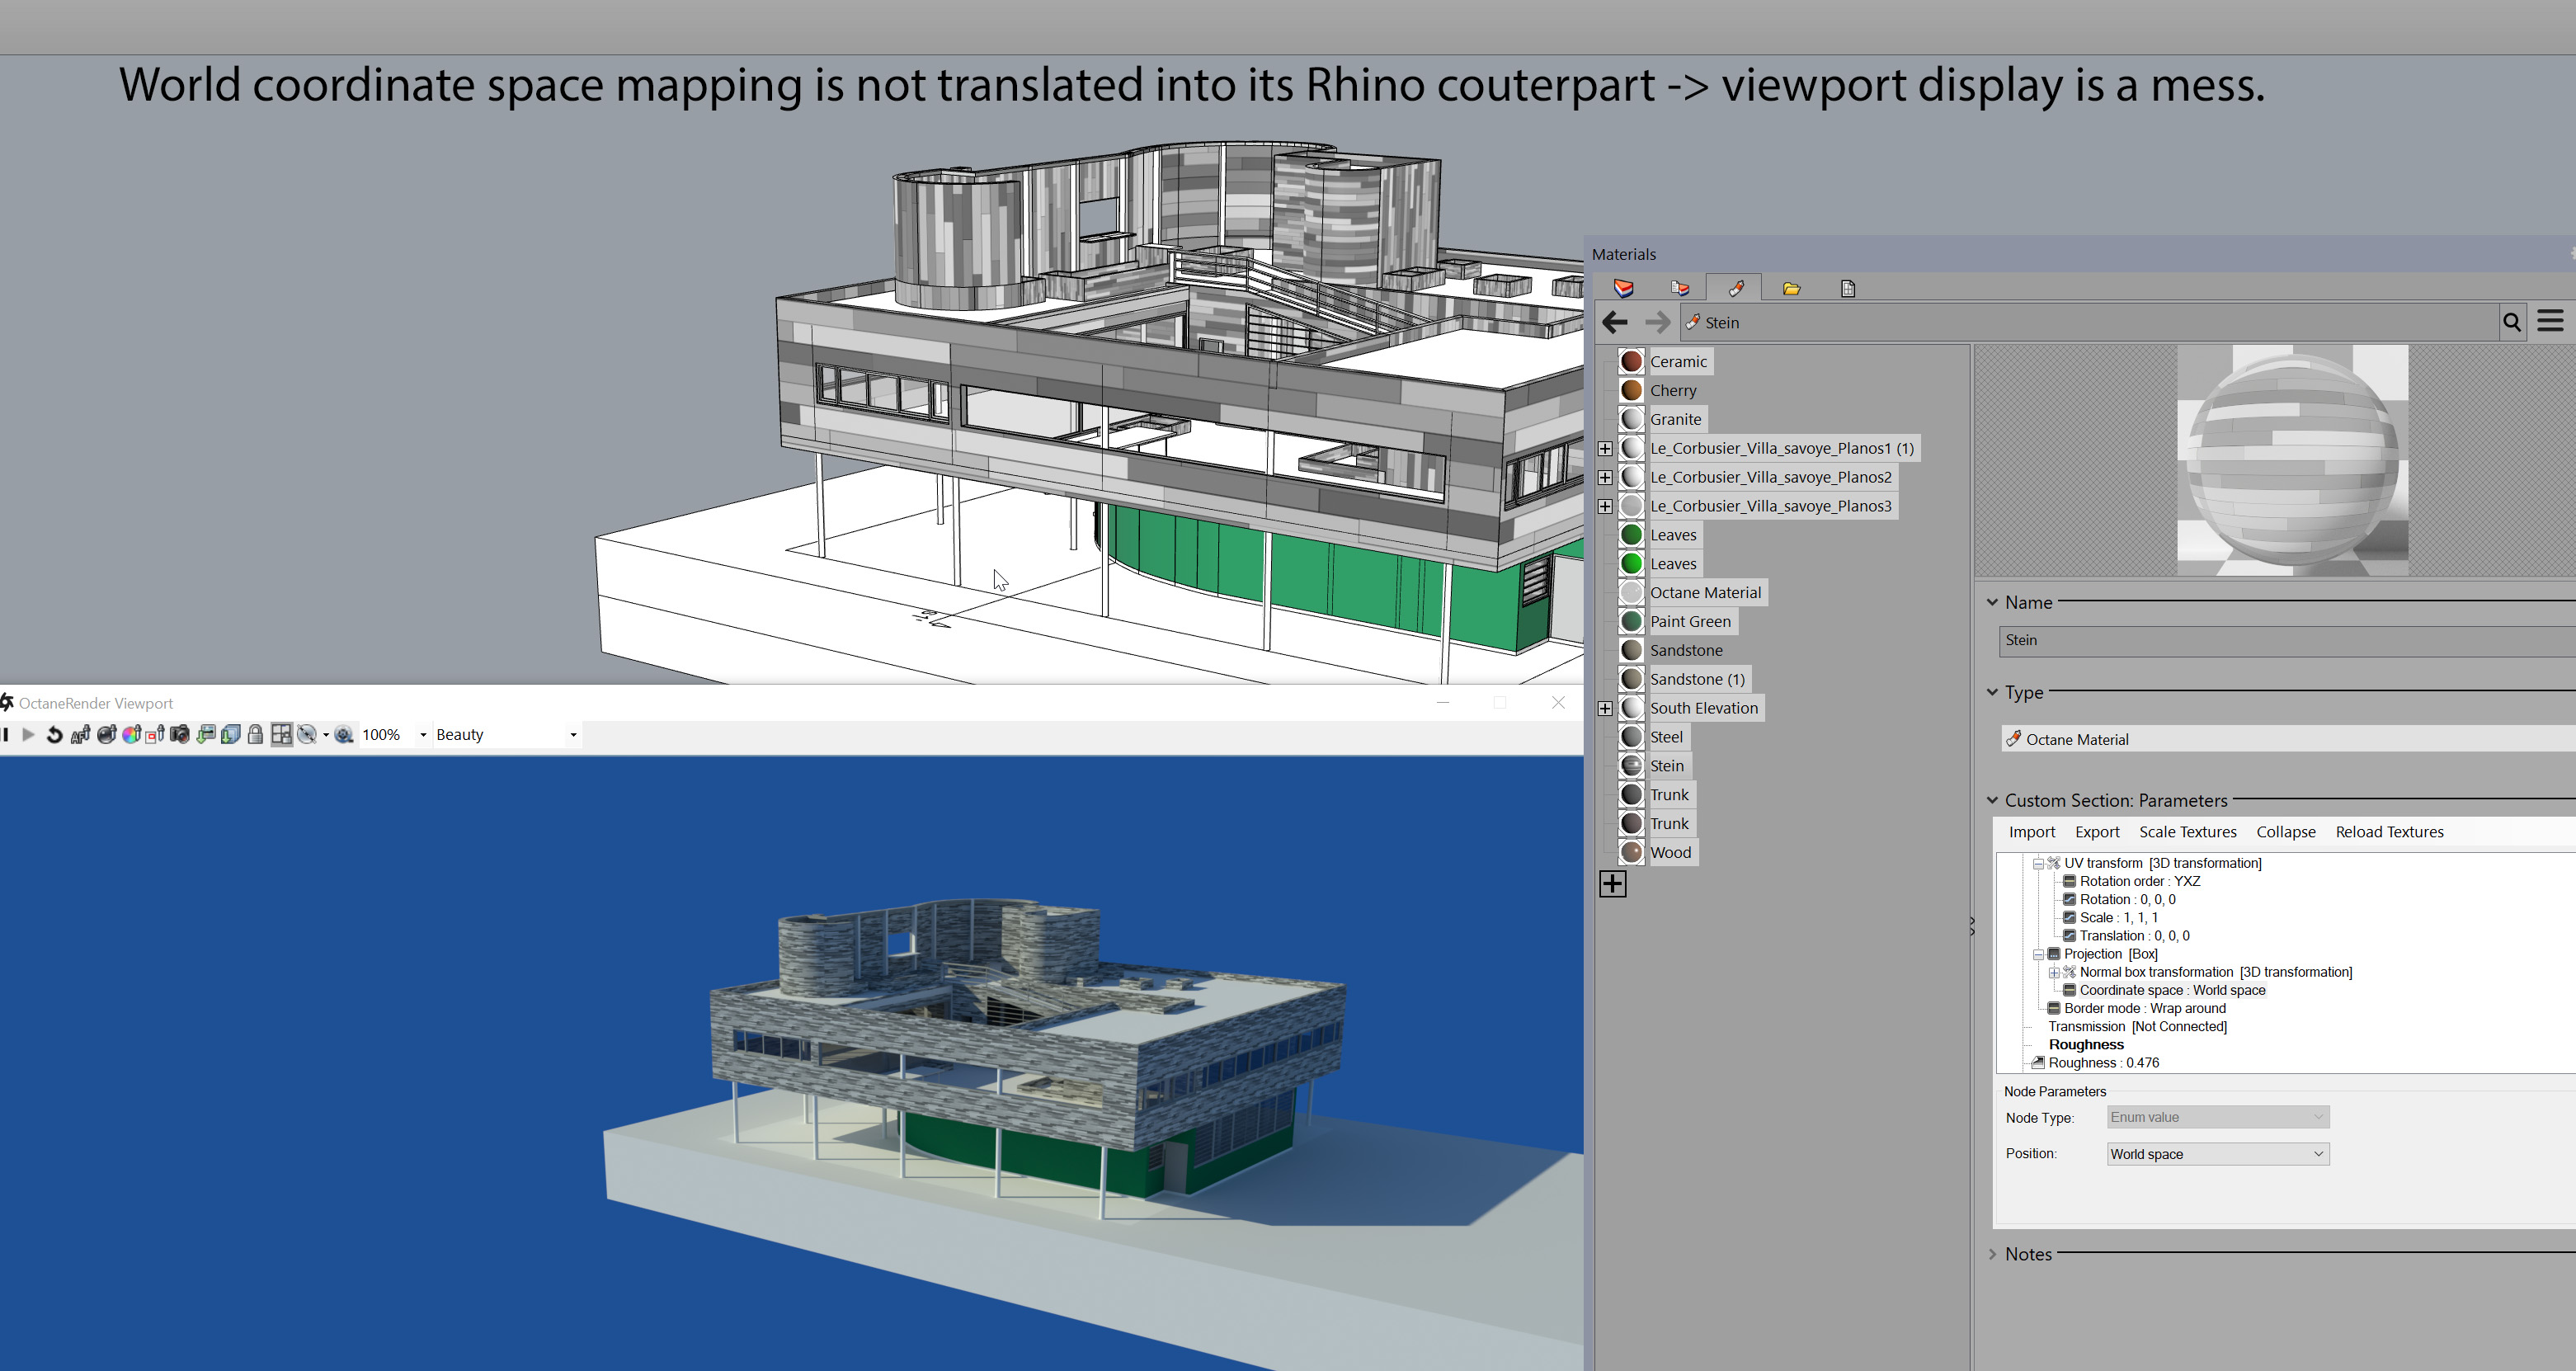The image size is (2576, 1371).
Task: Select the white balance color picker
Action: pos(131,735)
